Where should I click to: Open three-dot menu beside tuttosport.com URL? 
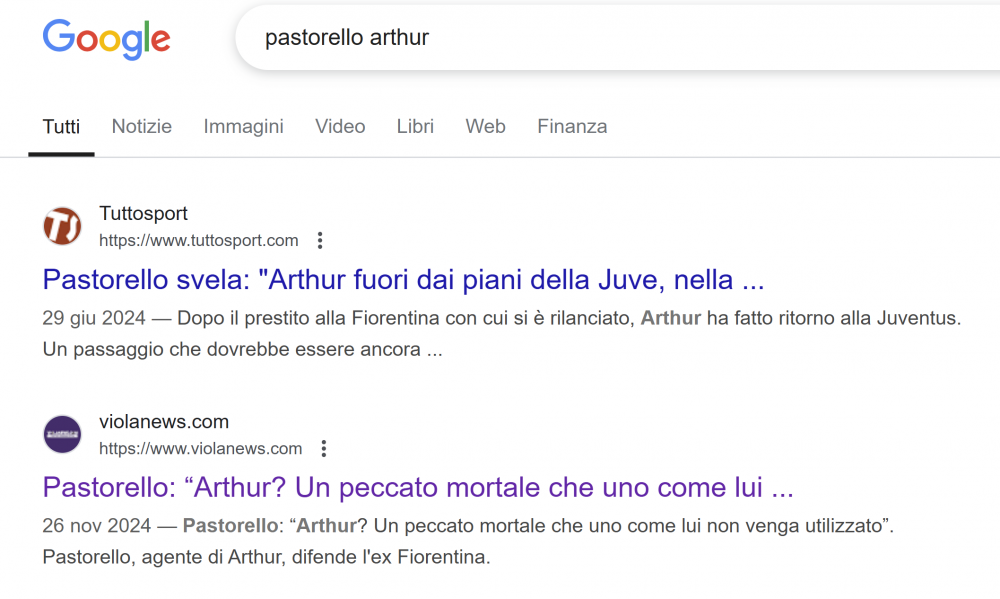pos(320,240)
